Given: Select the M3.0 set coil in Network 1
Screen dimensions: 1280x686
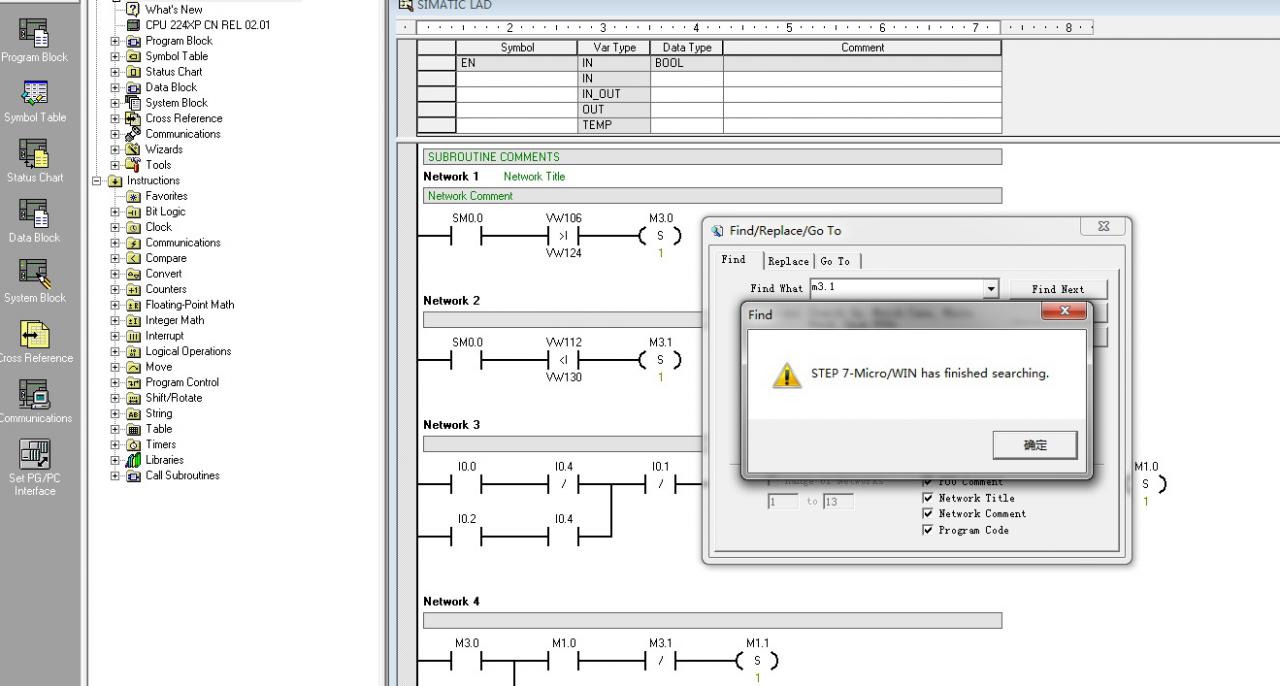Looking at the screenshot, I should pyautogui.click(x=660, y=236).
